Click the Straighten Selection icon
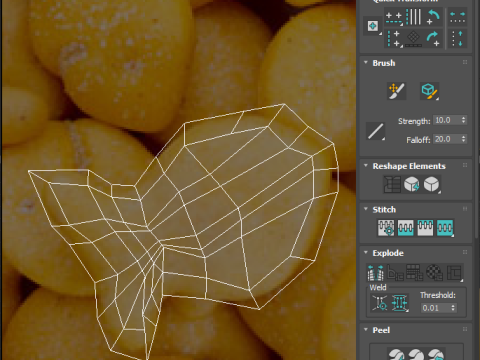The image size is (480, 360). coord(392,184)
